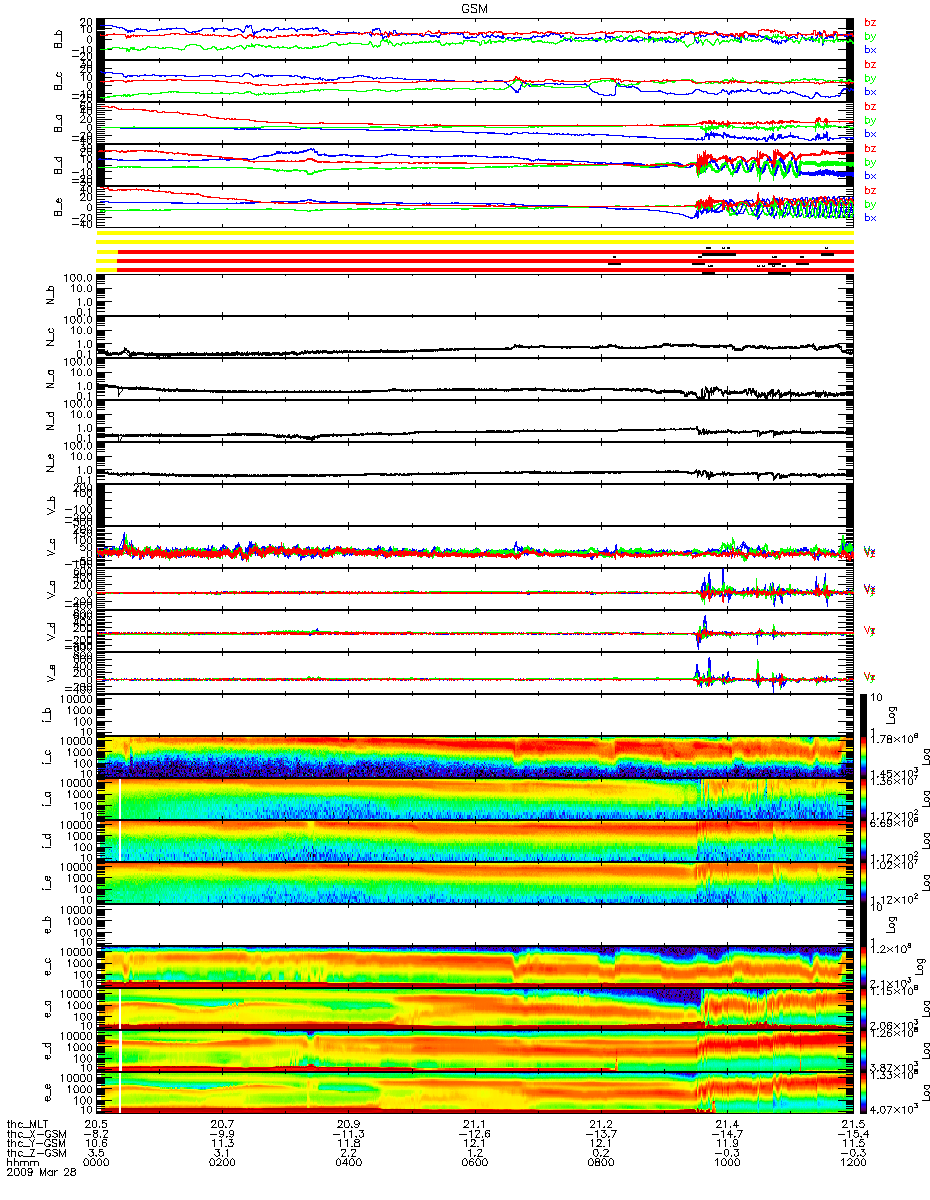Image resolution: width=930 pixels, height=1200 pixels.
Task: Click the 0000 time tick label
Action: click(x=97, y=1165)
